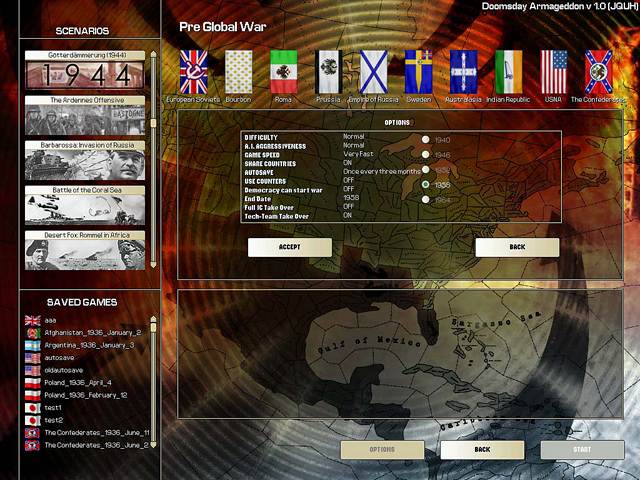Click the bottom Back button
The image size is (640, 480).
[x=482, y=449]
